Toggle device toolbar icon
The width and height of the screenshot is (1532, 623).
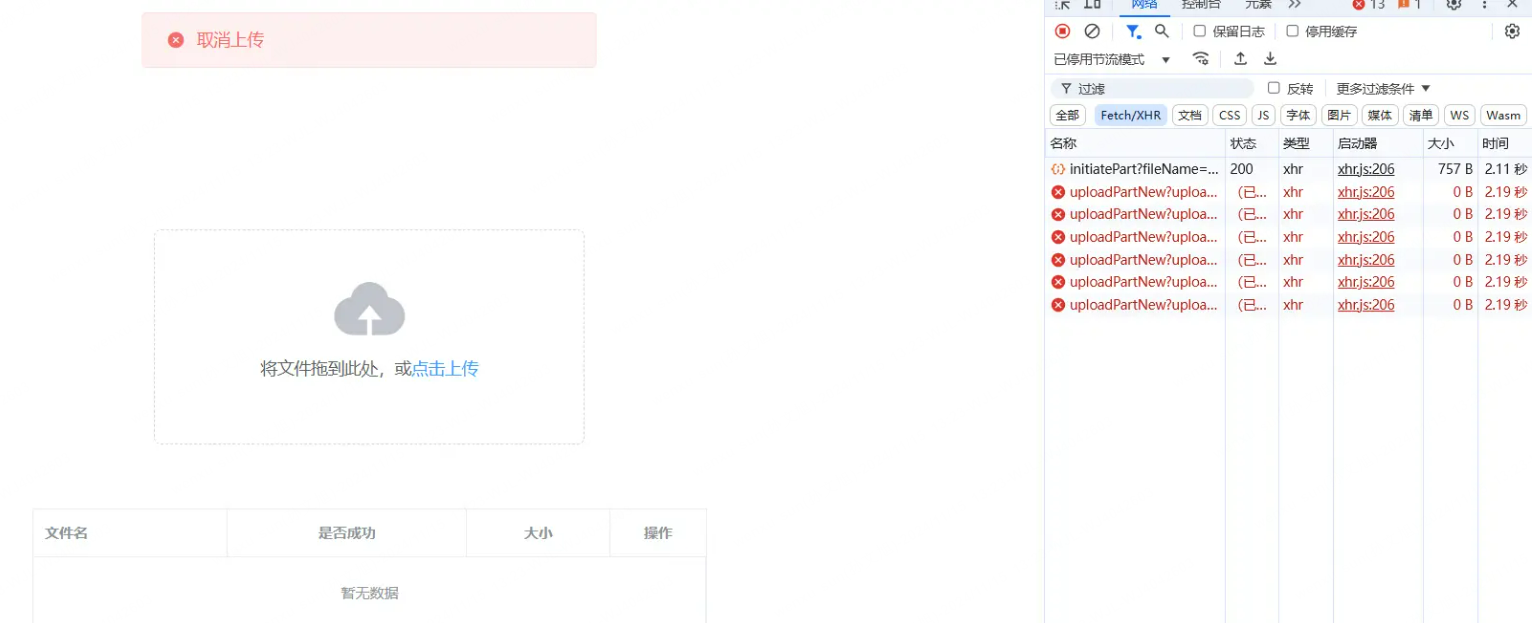1092,4
